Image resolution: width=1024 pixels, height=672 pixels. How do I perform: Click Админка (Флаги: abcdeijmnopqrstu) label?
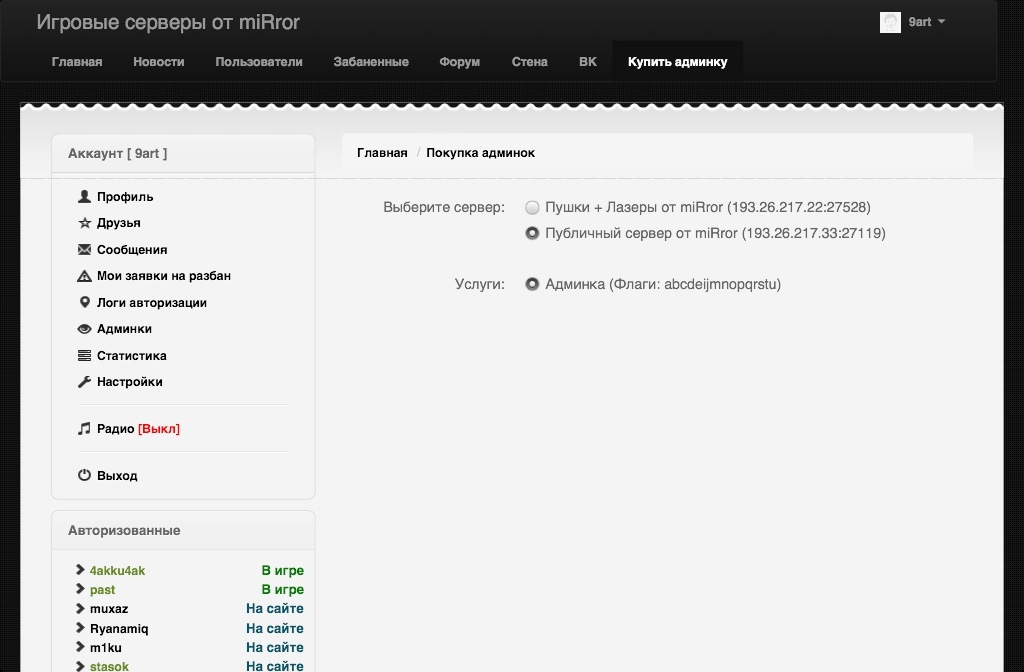click(663, 284)
